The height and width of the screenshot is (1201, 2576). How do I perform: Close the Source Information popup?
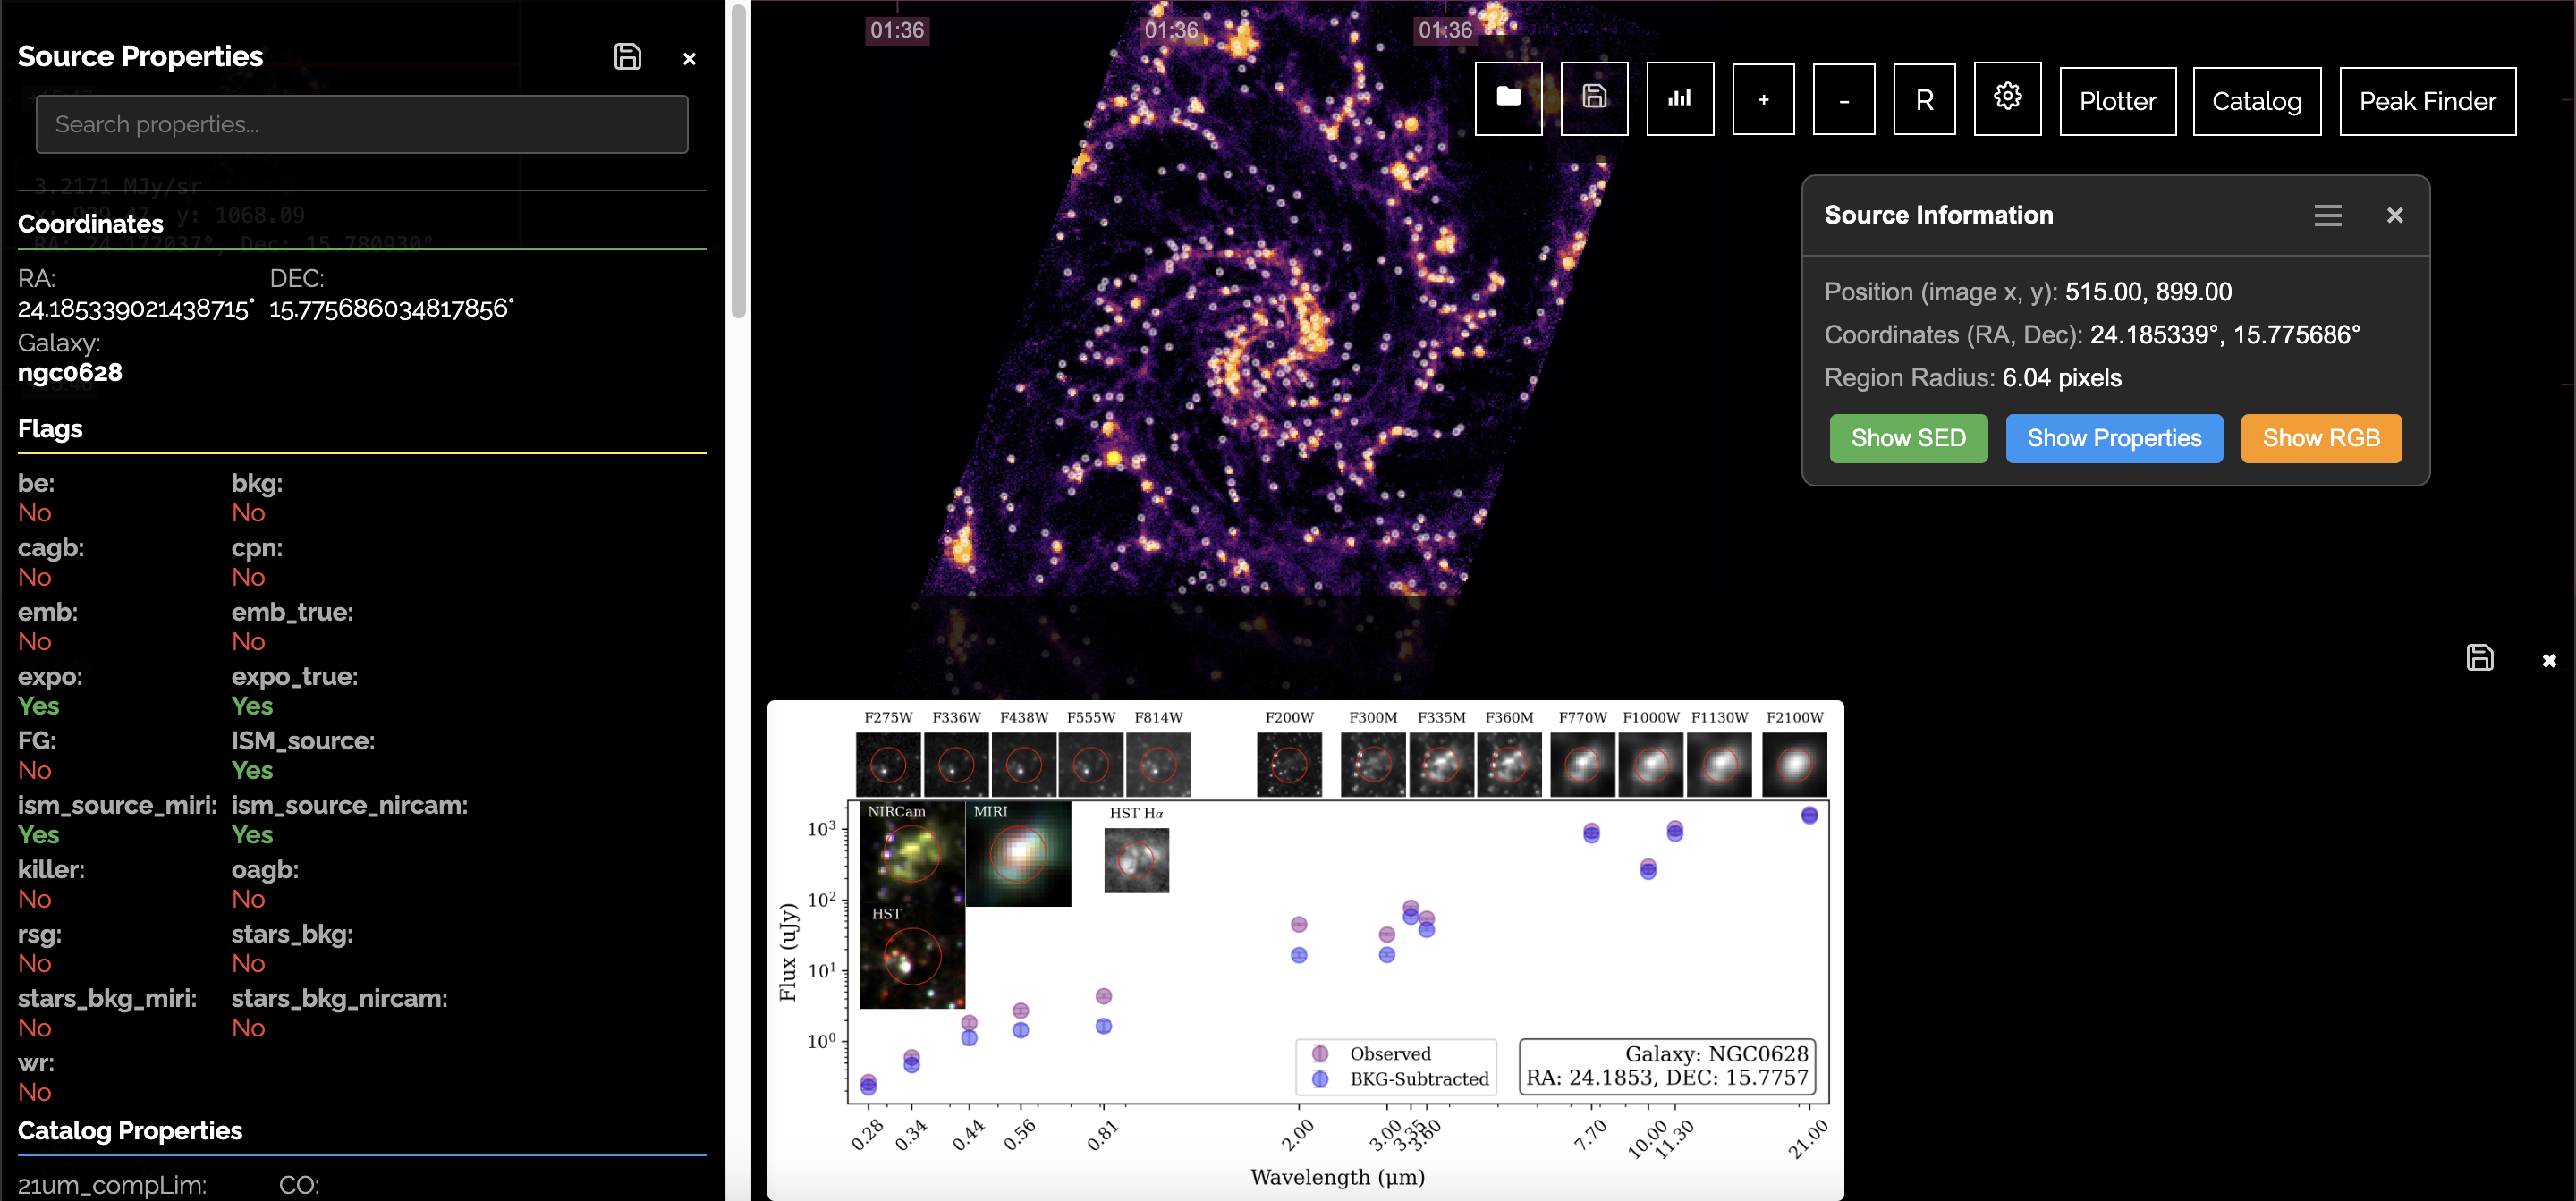2394,215
